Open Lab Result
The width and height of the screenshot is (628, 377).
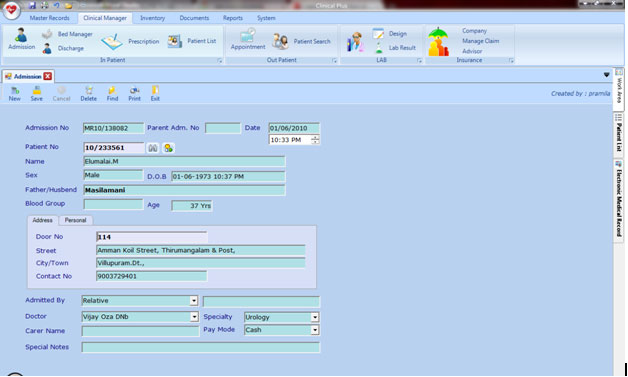[x=395, y=48]
